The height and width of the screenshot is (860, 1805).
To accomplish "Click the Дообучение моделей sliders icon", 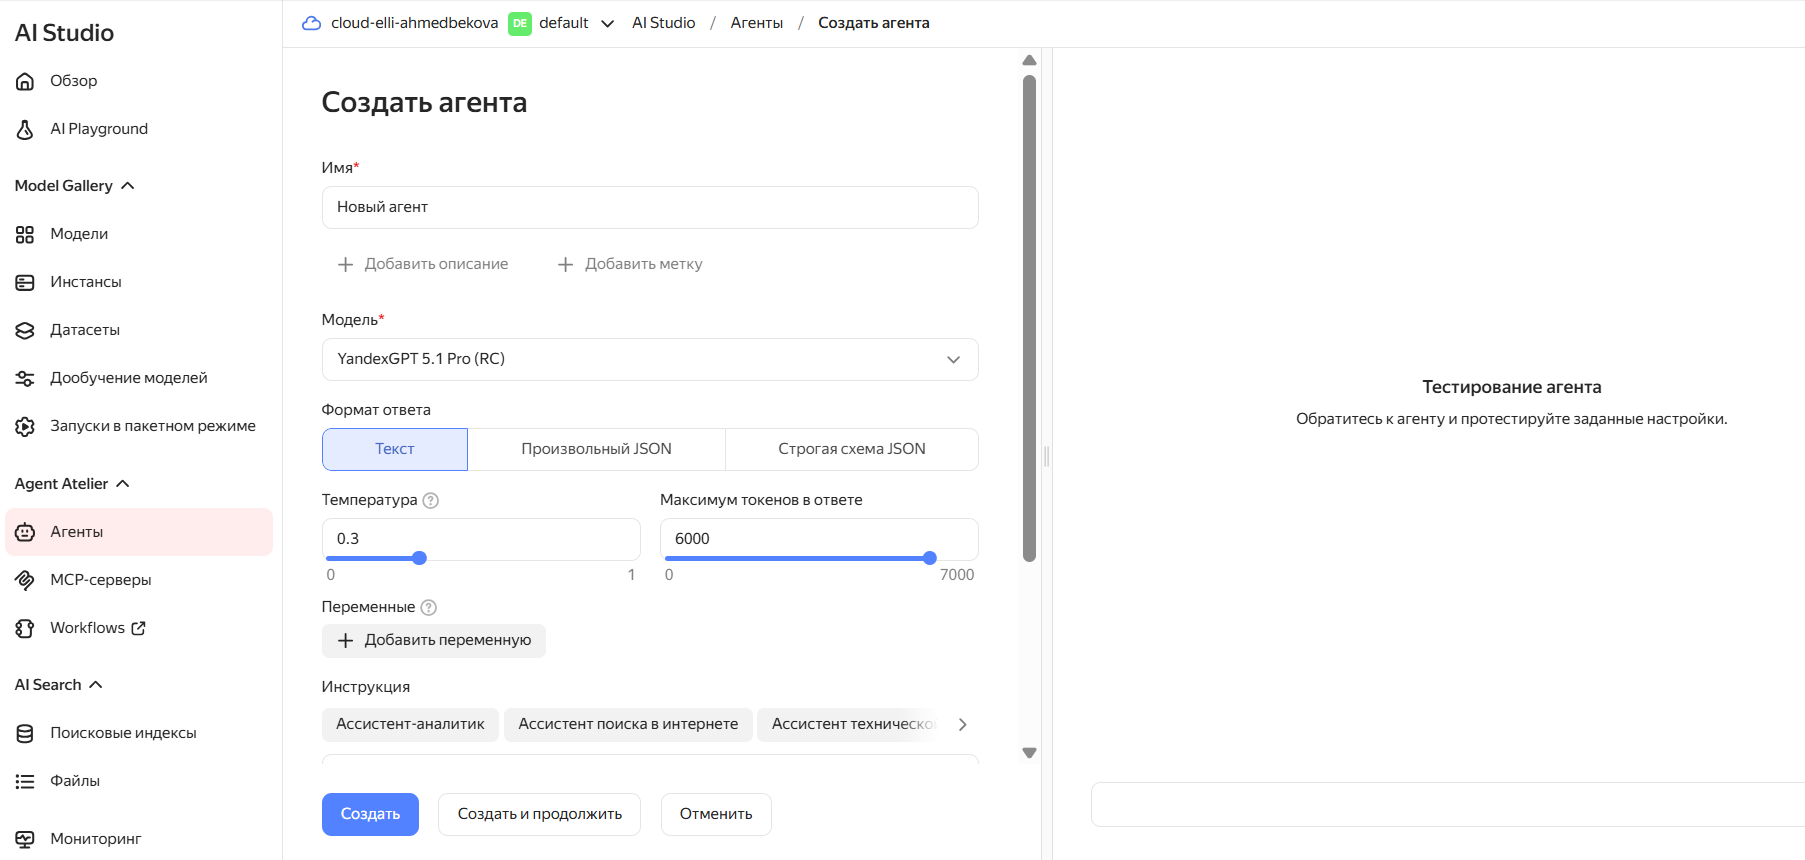I will [x=25, y=378].
